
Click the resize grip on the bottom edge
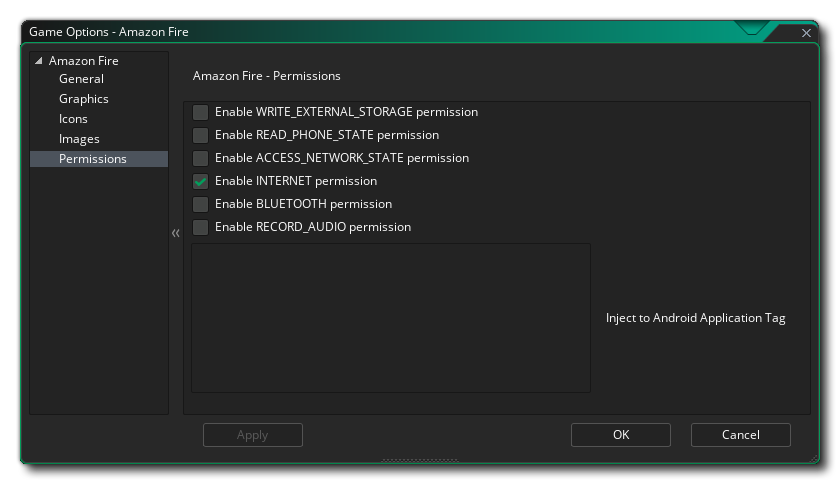pyautogui.click(x=420, y=460)
